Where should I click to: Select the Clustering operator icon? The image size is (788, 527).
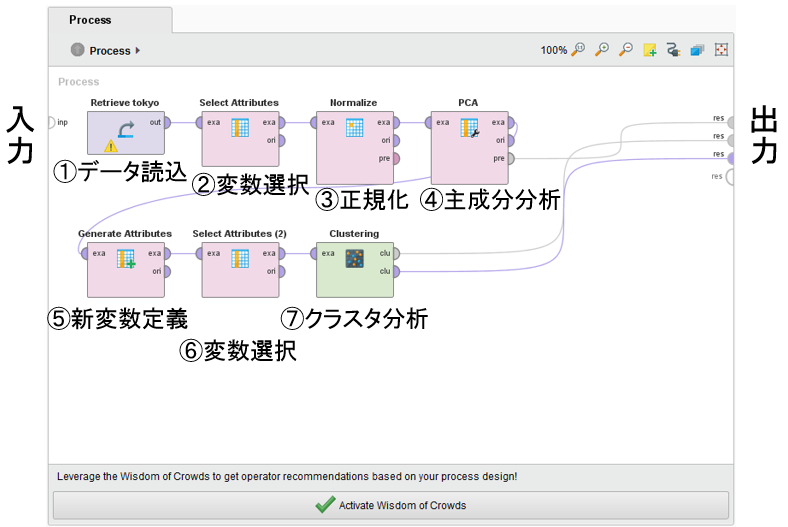click(354, 259)
